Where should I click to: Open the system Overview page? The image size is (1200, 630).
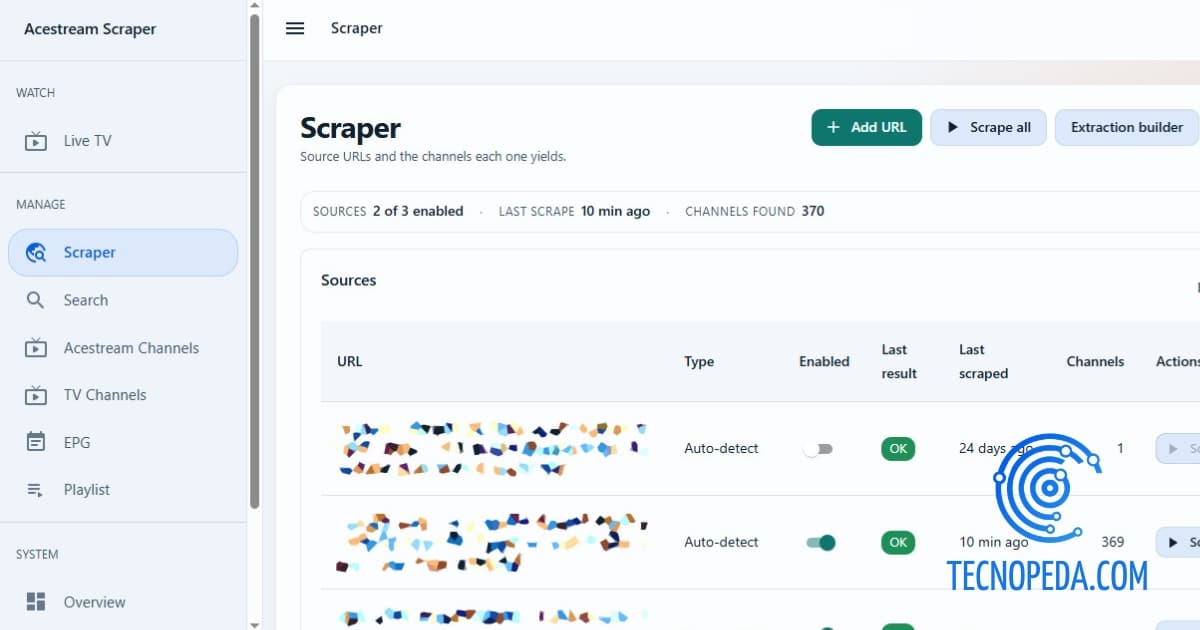(123, 602)
